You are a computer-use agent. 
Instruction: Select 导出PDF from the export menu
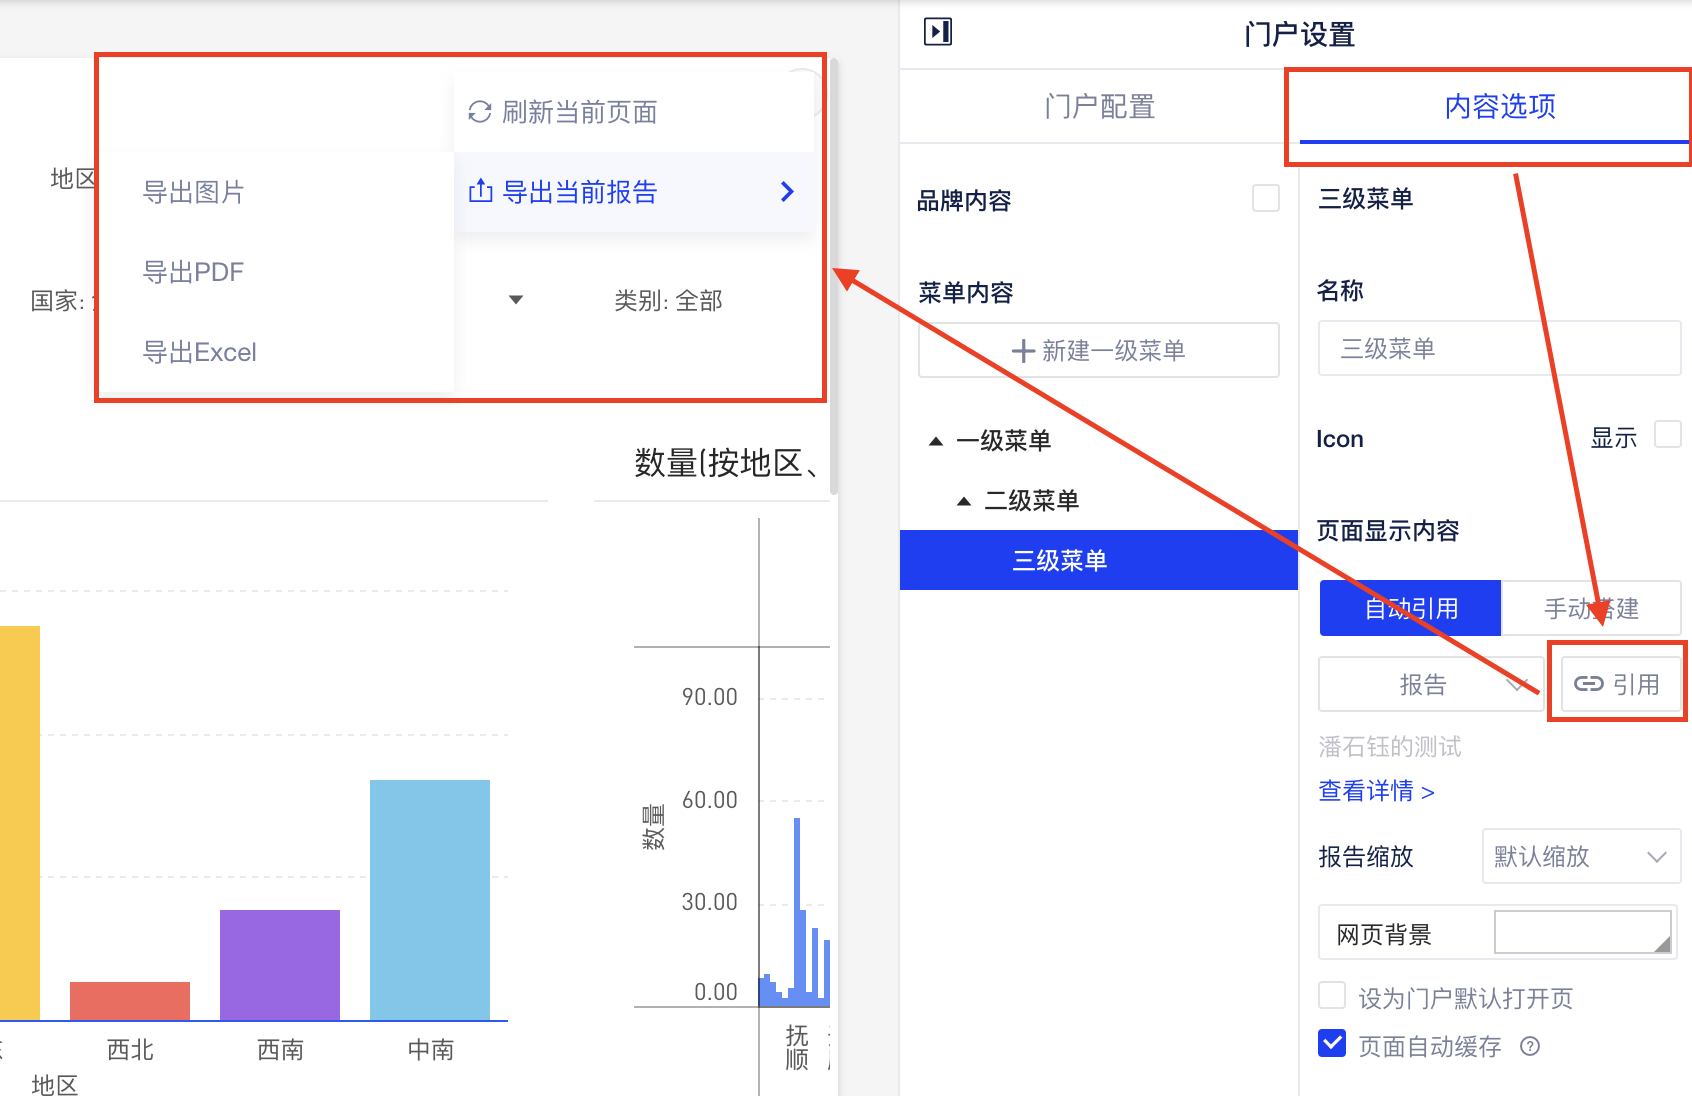(x=193, y=271)
